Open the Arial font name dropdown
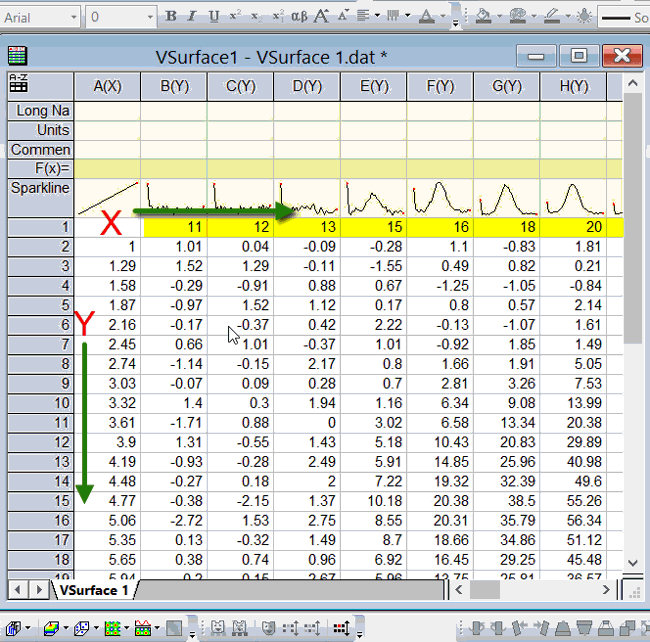650x642 pixels. pyautogui.click(x=73, y=17)
